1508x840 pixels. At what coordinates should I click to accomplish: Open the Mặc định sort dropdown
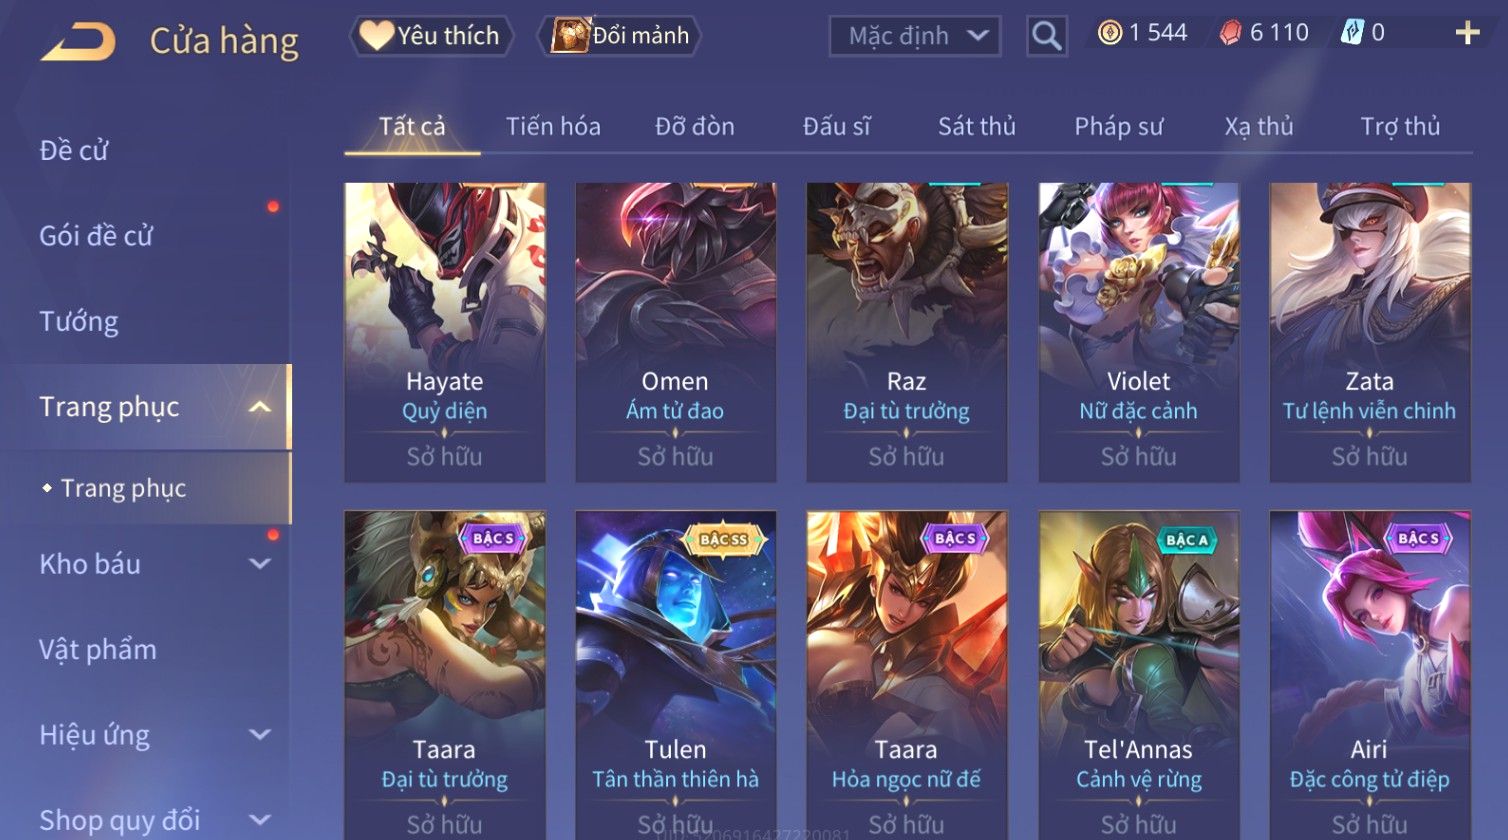click(915, 36)
